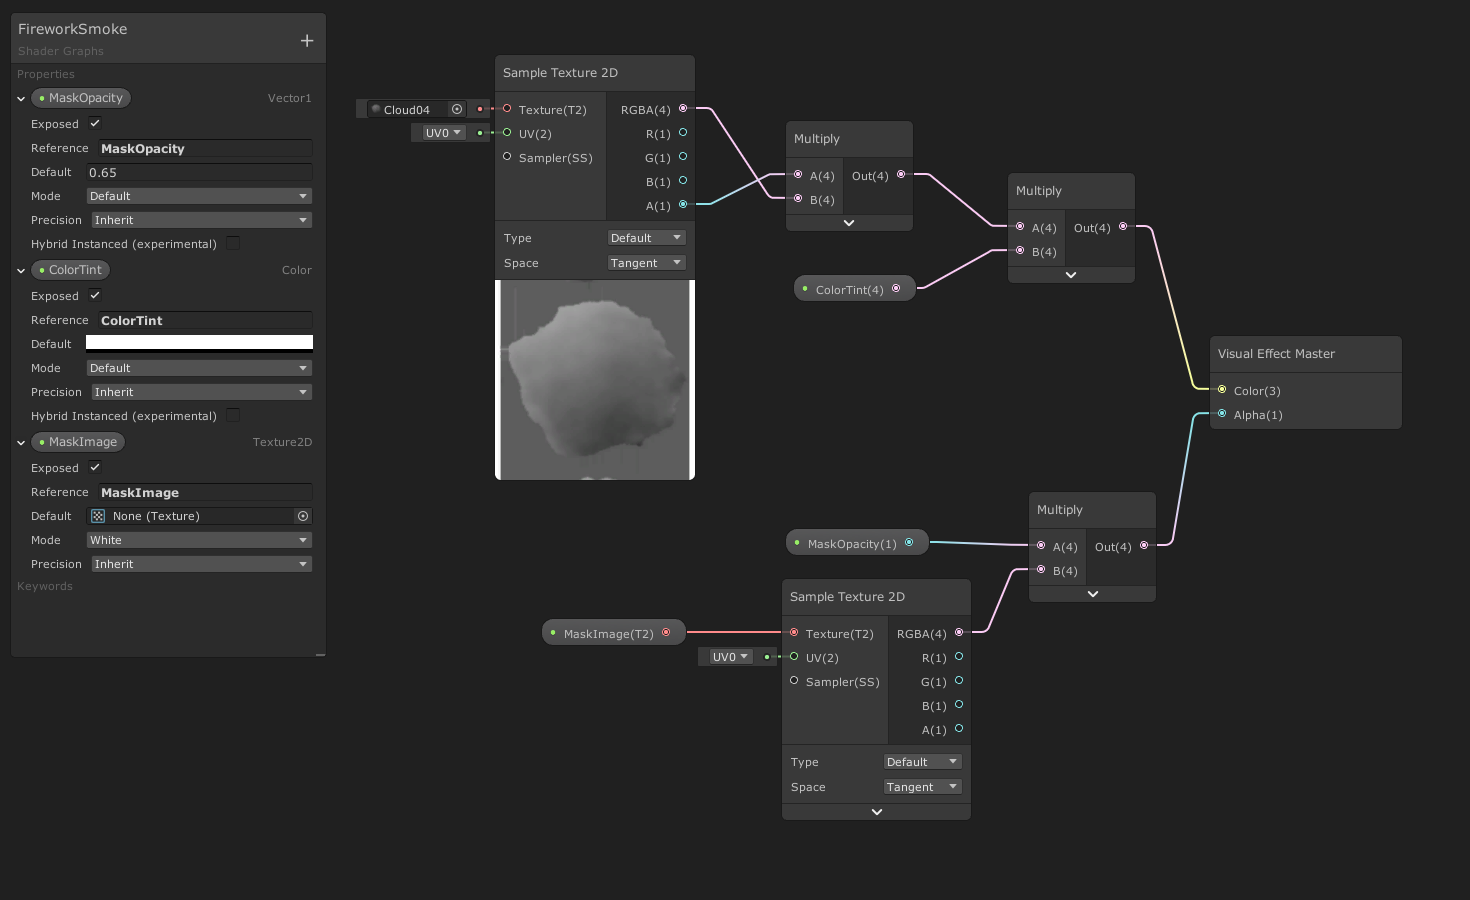The height and width of the screenshot is (900, 1470).
Task: Click the object picker icon on None (Texture) field
Action: (303, 516)
